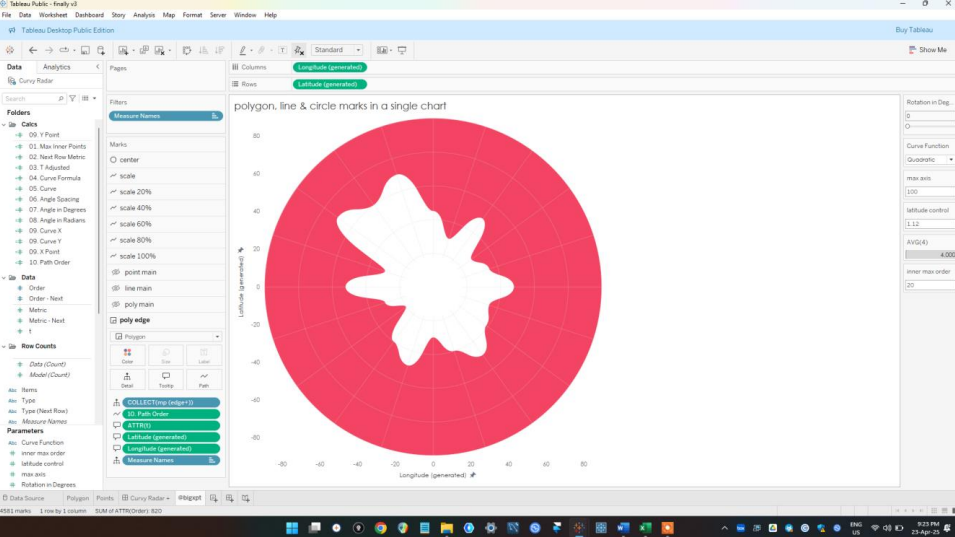Open the Tooltip card in Marks

tap(166, 380)
